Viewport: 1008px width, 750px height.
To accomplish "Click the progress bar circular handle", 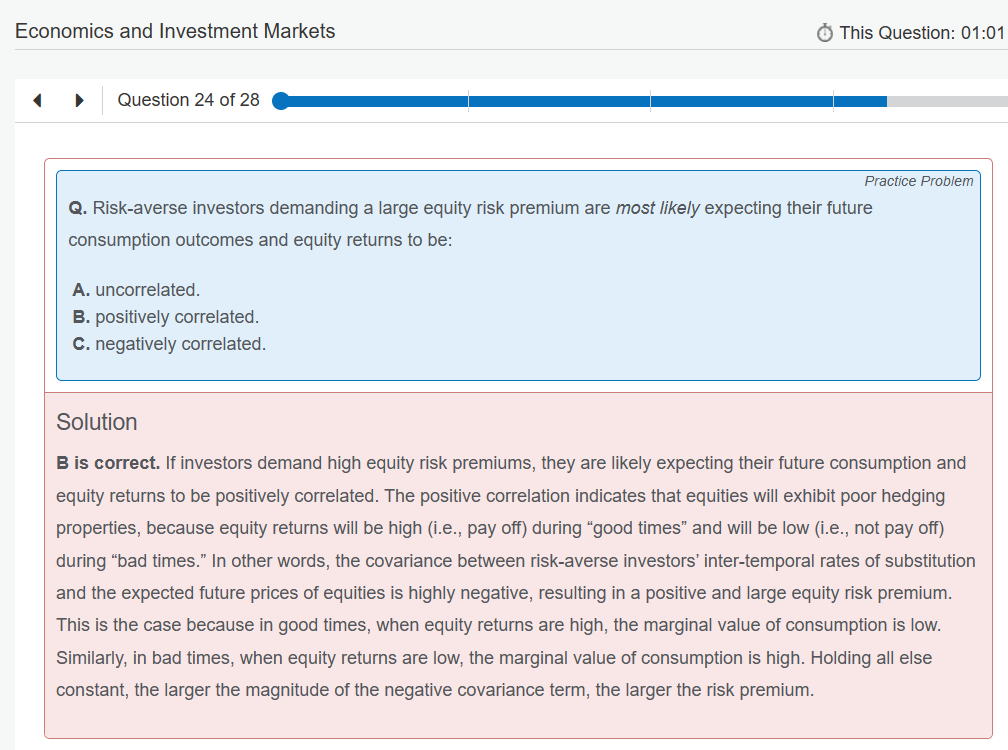I will pos(280,101).
